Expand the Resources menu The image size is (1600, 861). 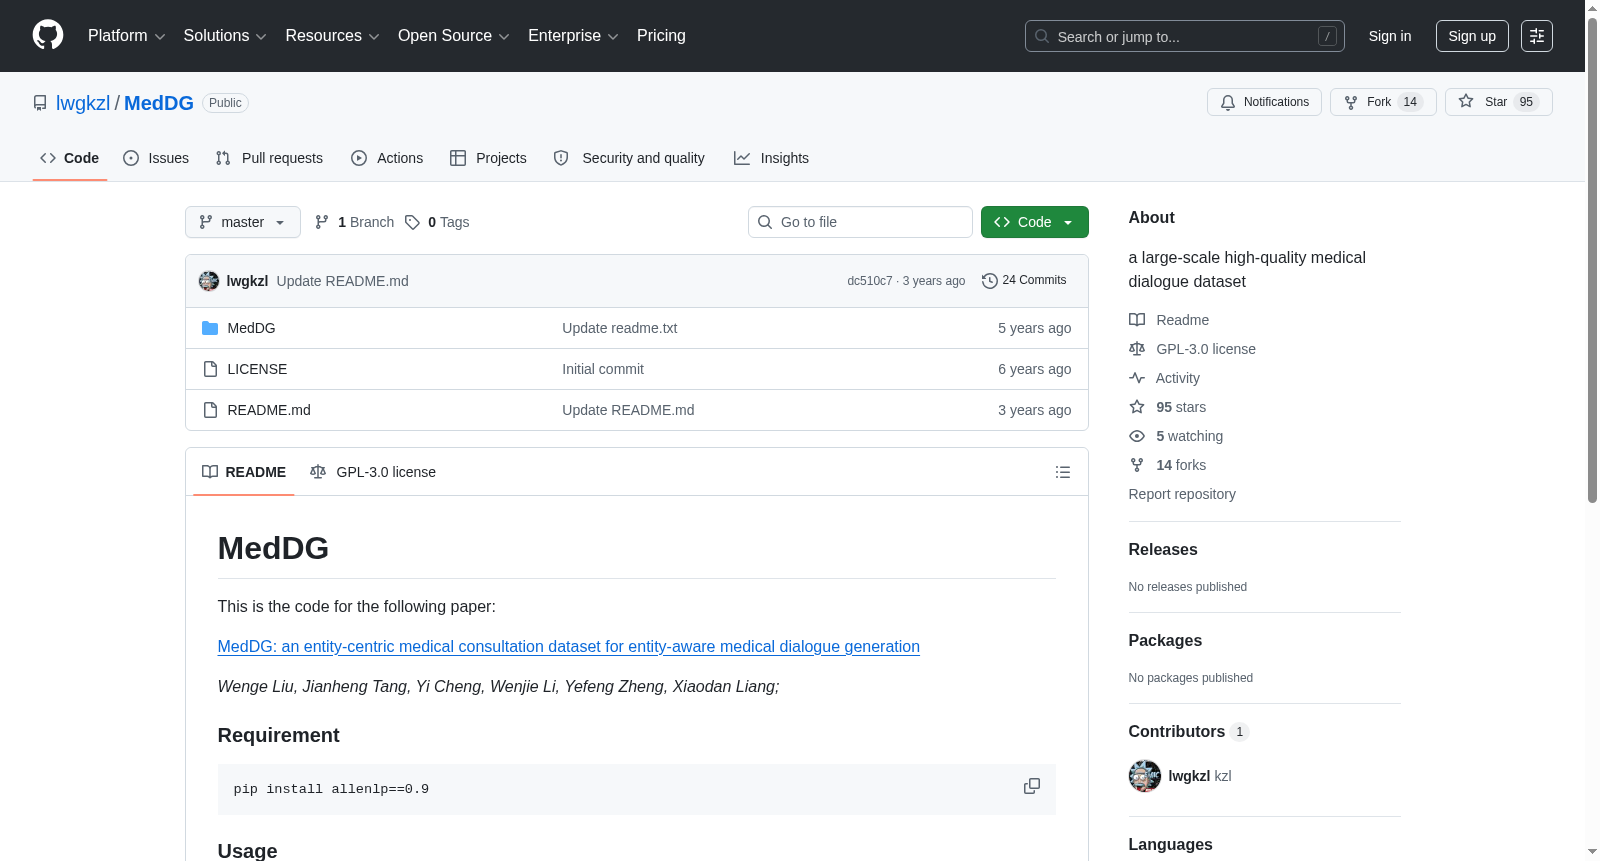pos(332,36)
